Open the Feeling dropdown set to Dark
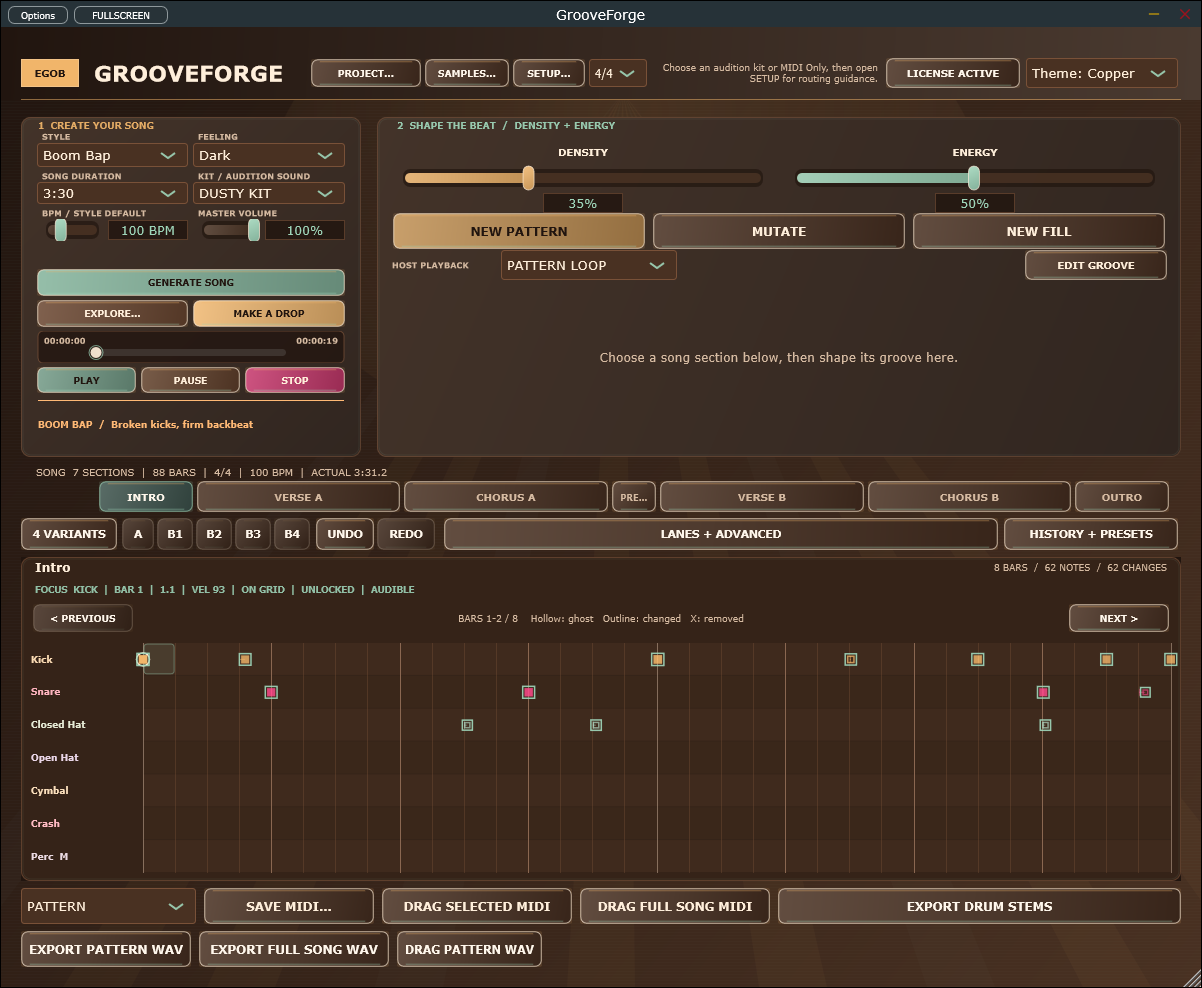Screen dimensions: 1202x988 click(269, 155)
